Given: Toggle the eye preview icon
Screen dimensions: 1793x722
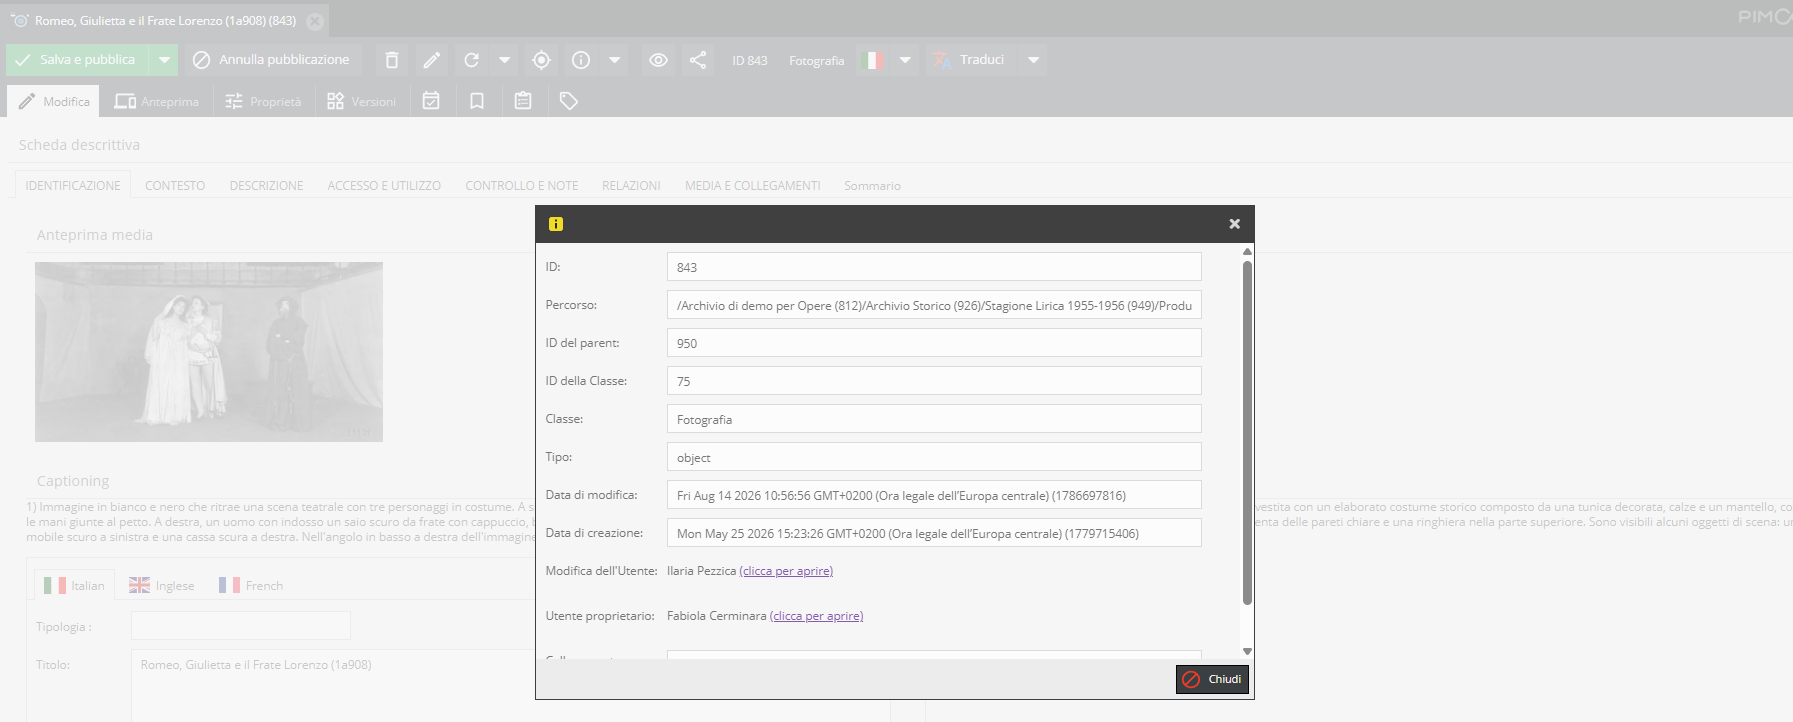Looking at the screenshot, I should 658,60.
